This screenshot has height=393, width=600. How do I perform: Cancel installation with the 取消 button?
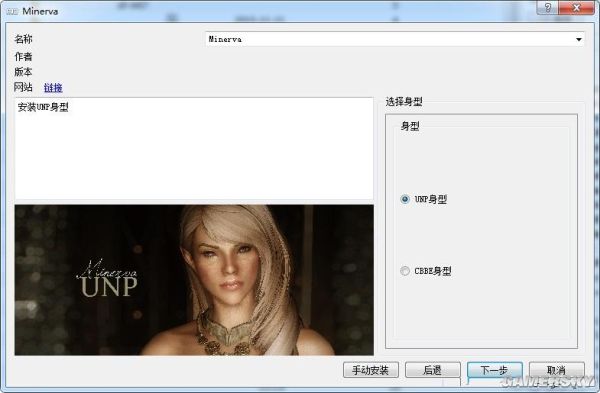pyautogui.click(x=557, y=370)
